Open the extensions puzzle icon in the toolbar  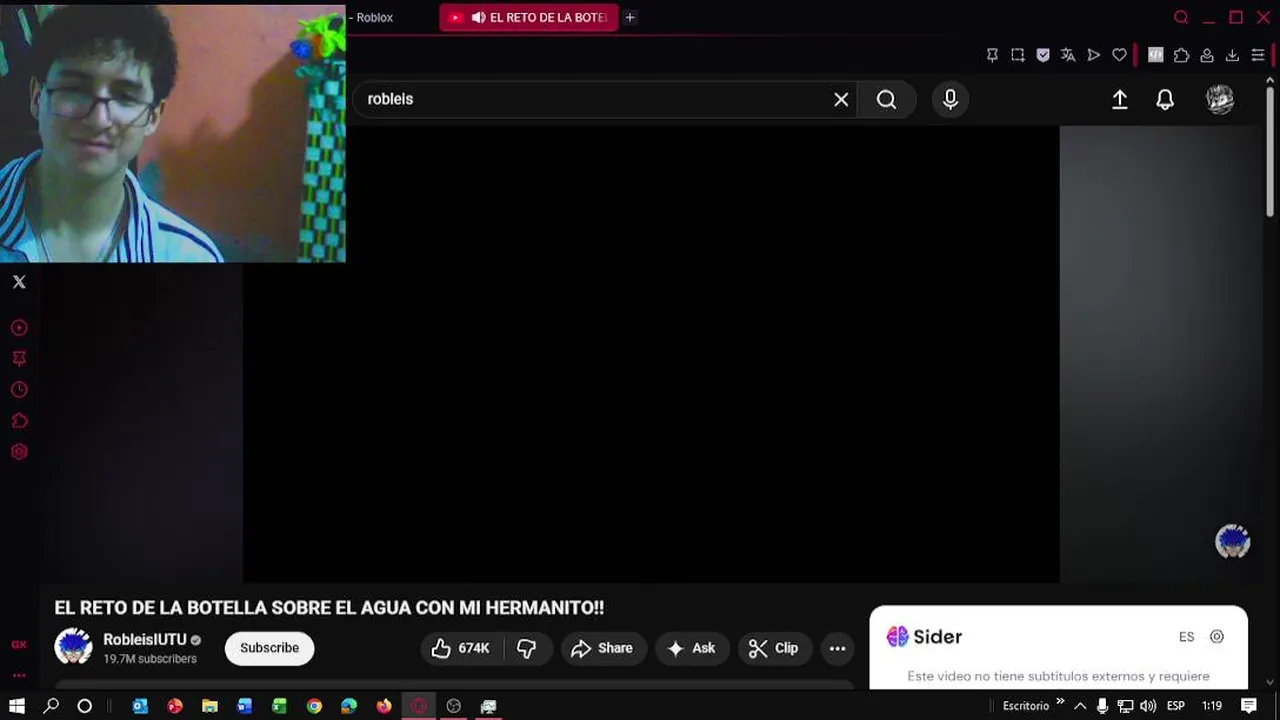pos(1181,55)
